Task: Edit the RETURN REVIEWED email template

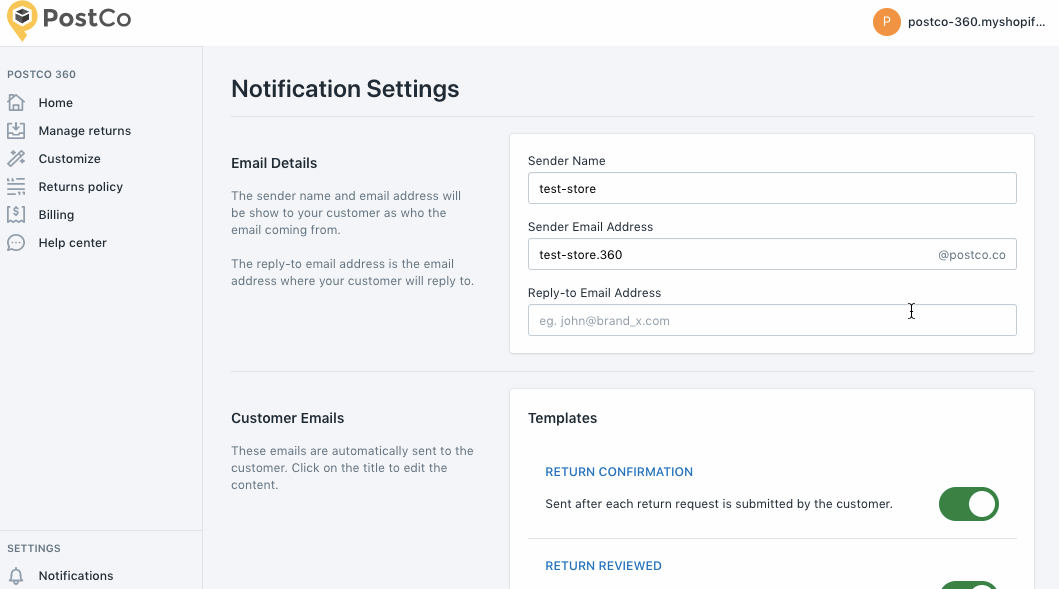Action: (603, 566)
